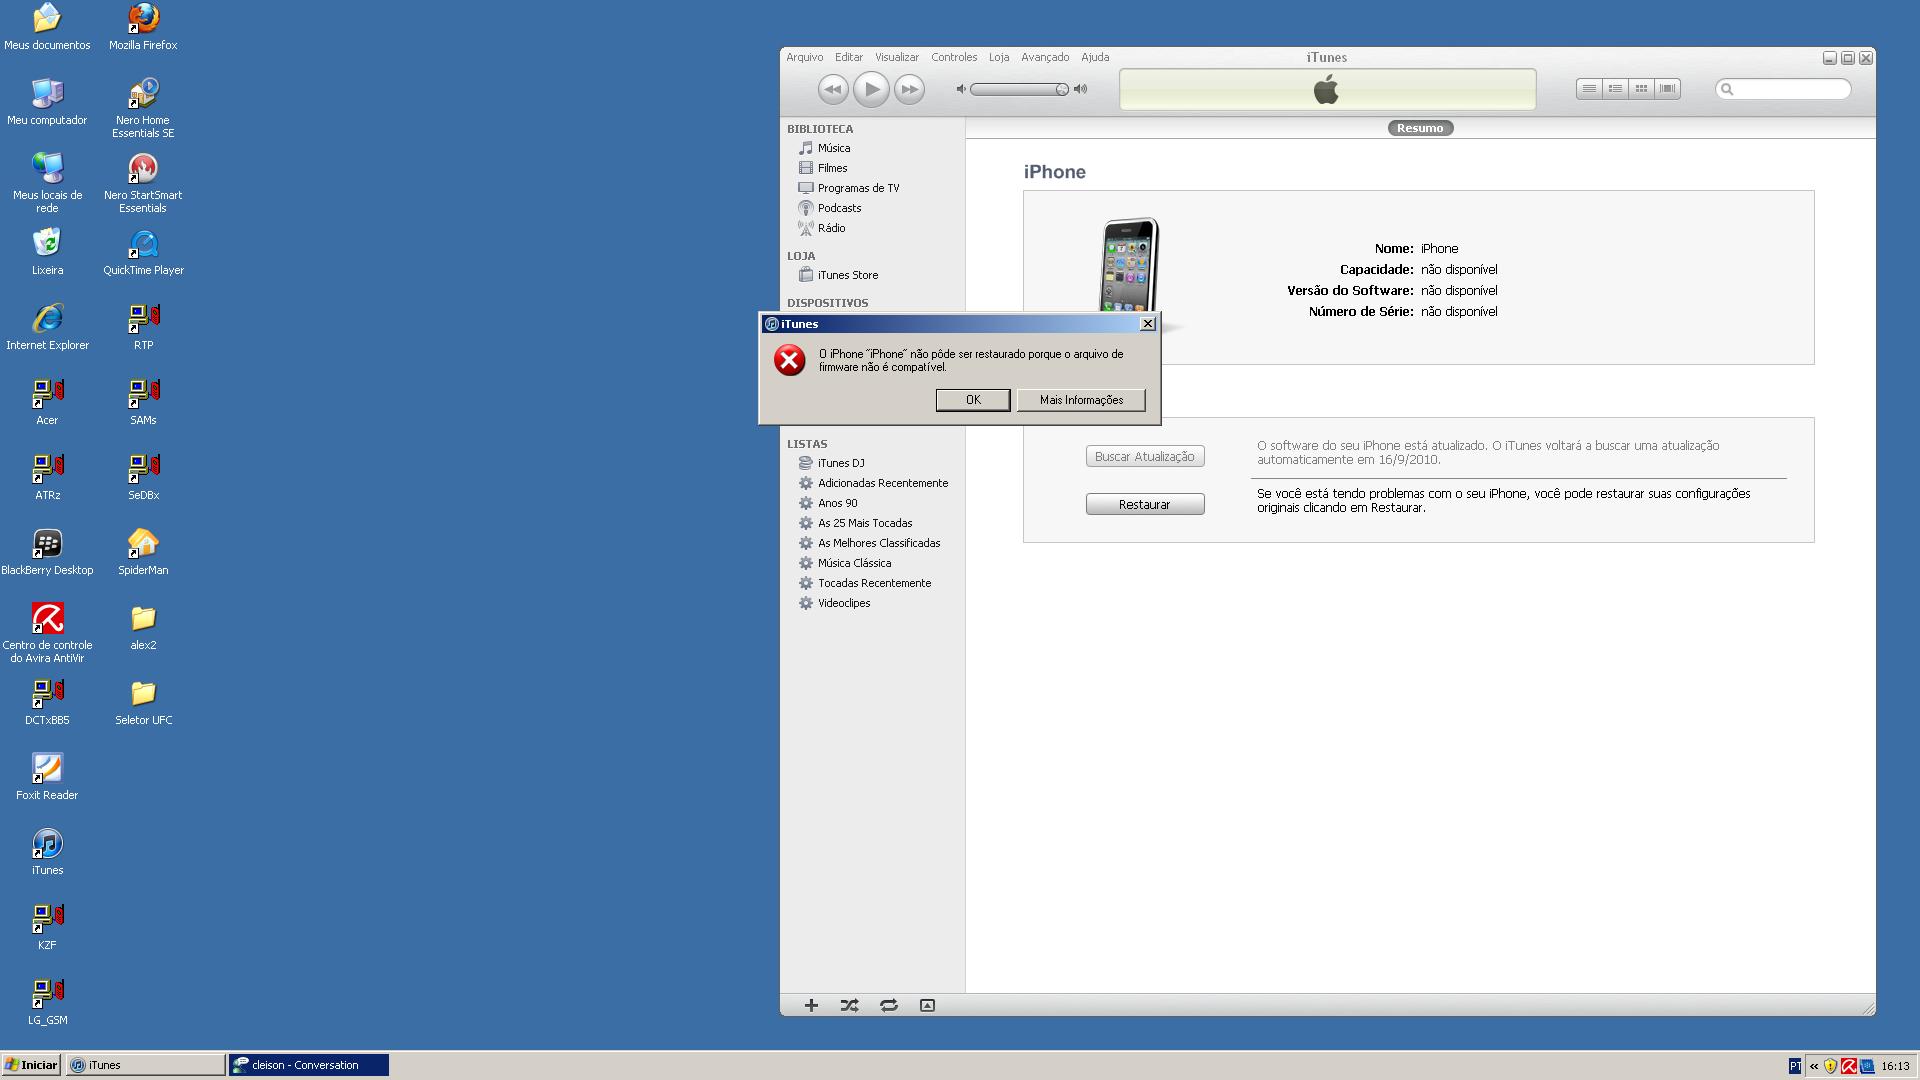Open the Seletor UFC folder
This screenshot has height=1080, width=1920.
click(x=143, y=702)
